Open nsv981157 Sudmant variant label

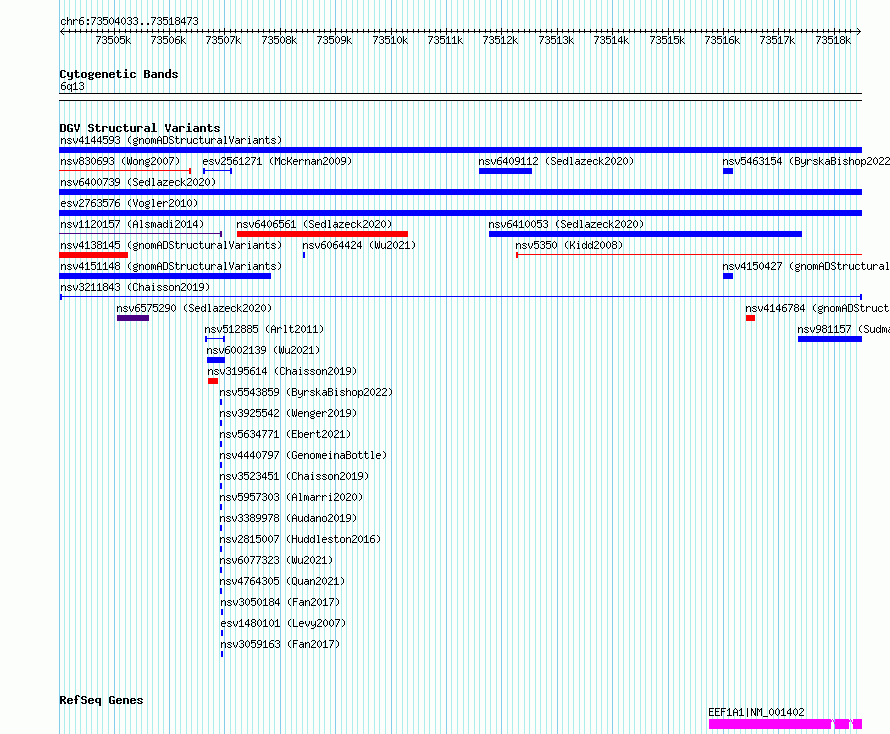tap(843, 329)
